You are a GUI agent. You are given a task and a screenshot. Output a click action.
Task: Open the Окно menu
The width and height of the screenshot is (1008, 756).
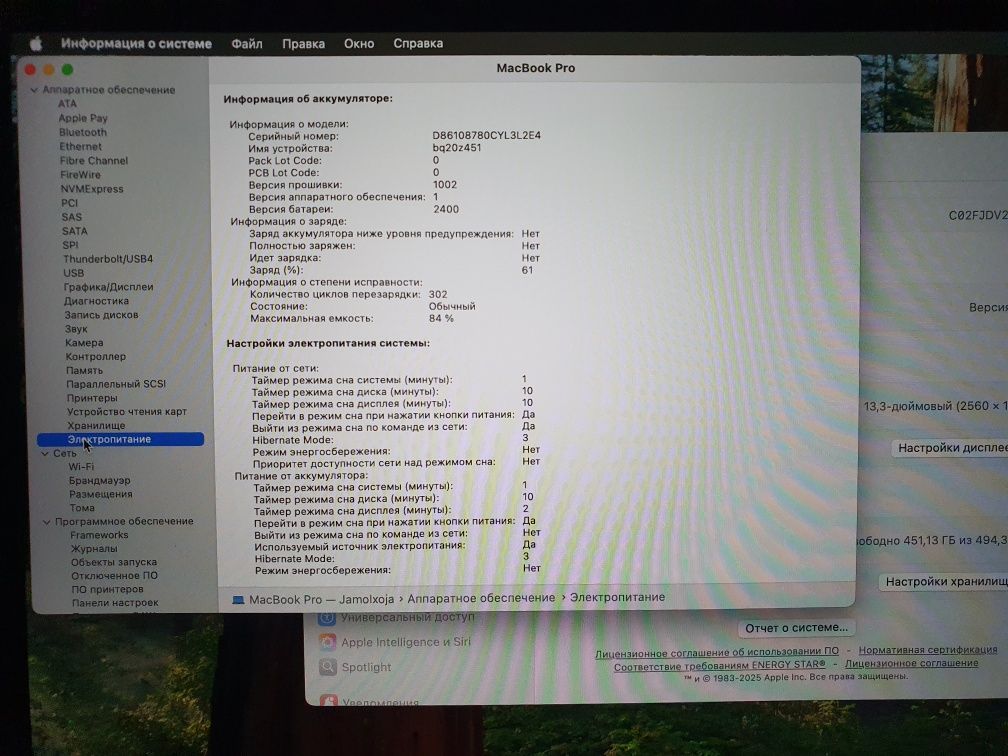tap(359, 44)
